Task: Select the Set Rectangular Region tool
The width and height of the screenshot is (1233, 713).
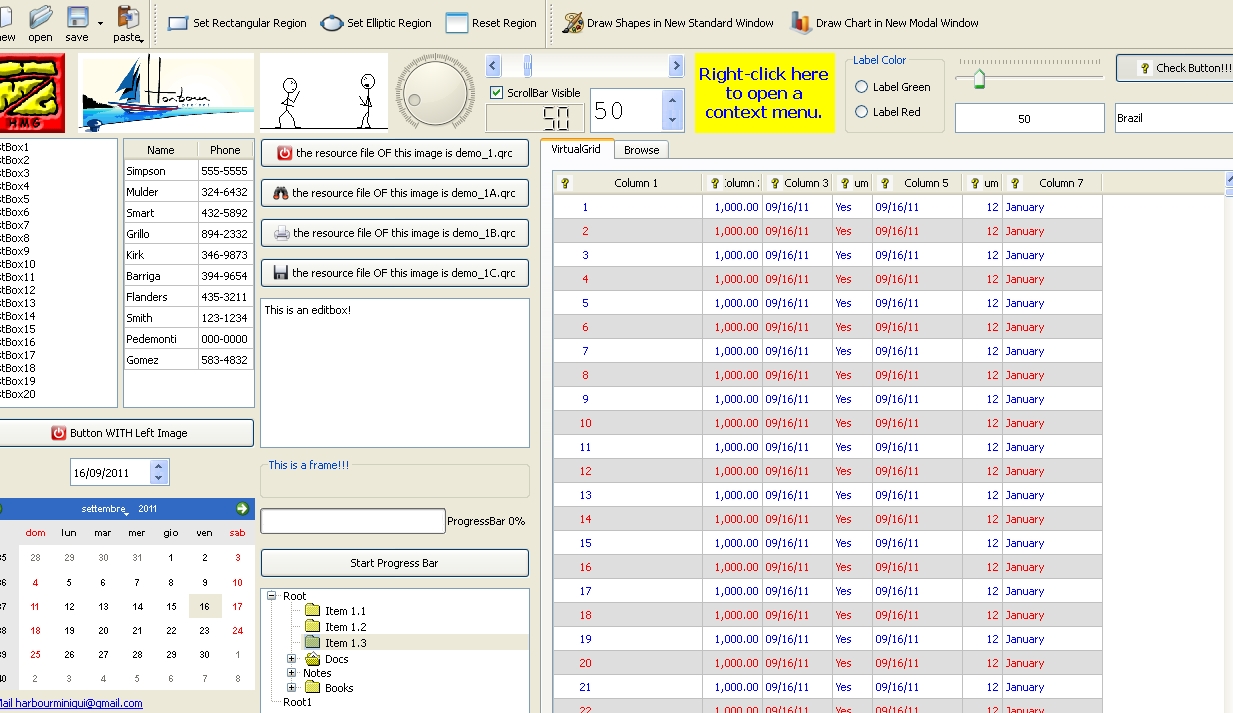Action: (x=237, y=23)
